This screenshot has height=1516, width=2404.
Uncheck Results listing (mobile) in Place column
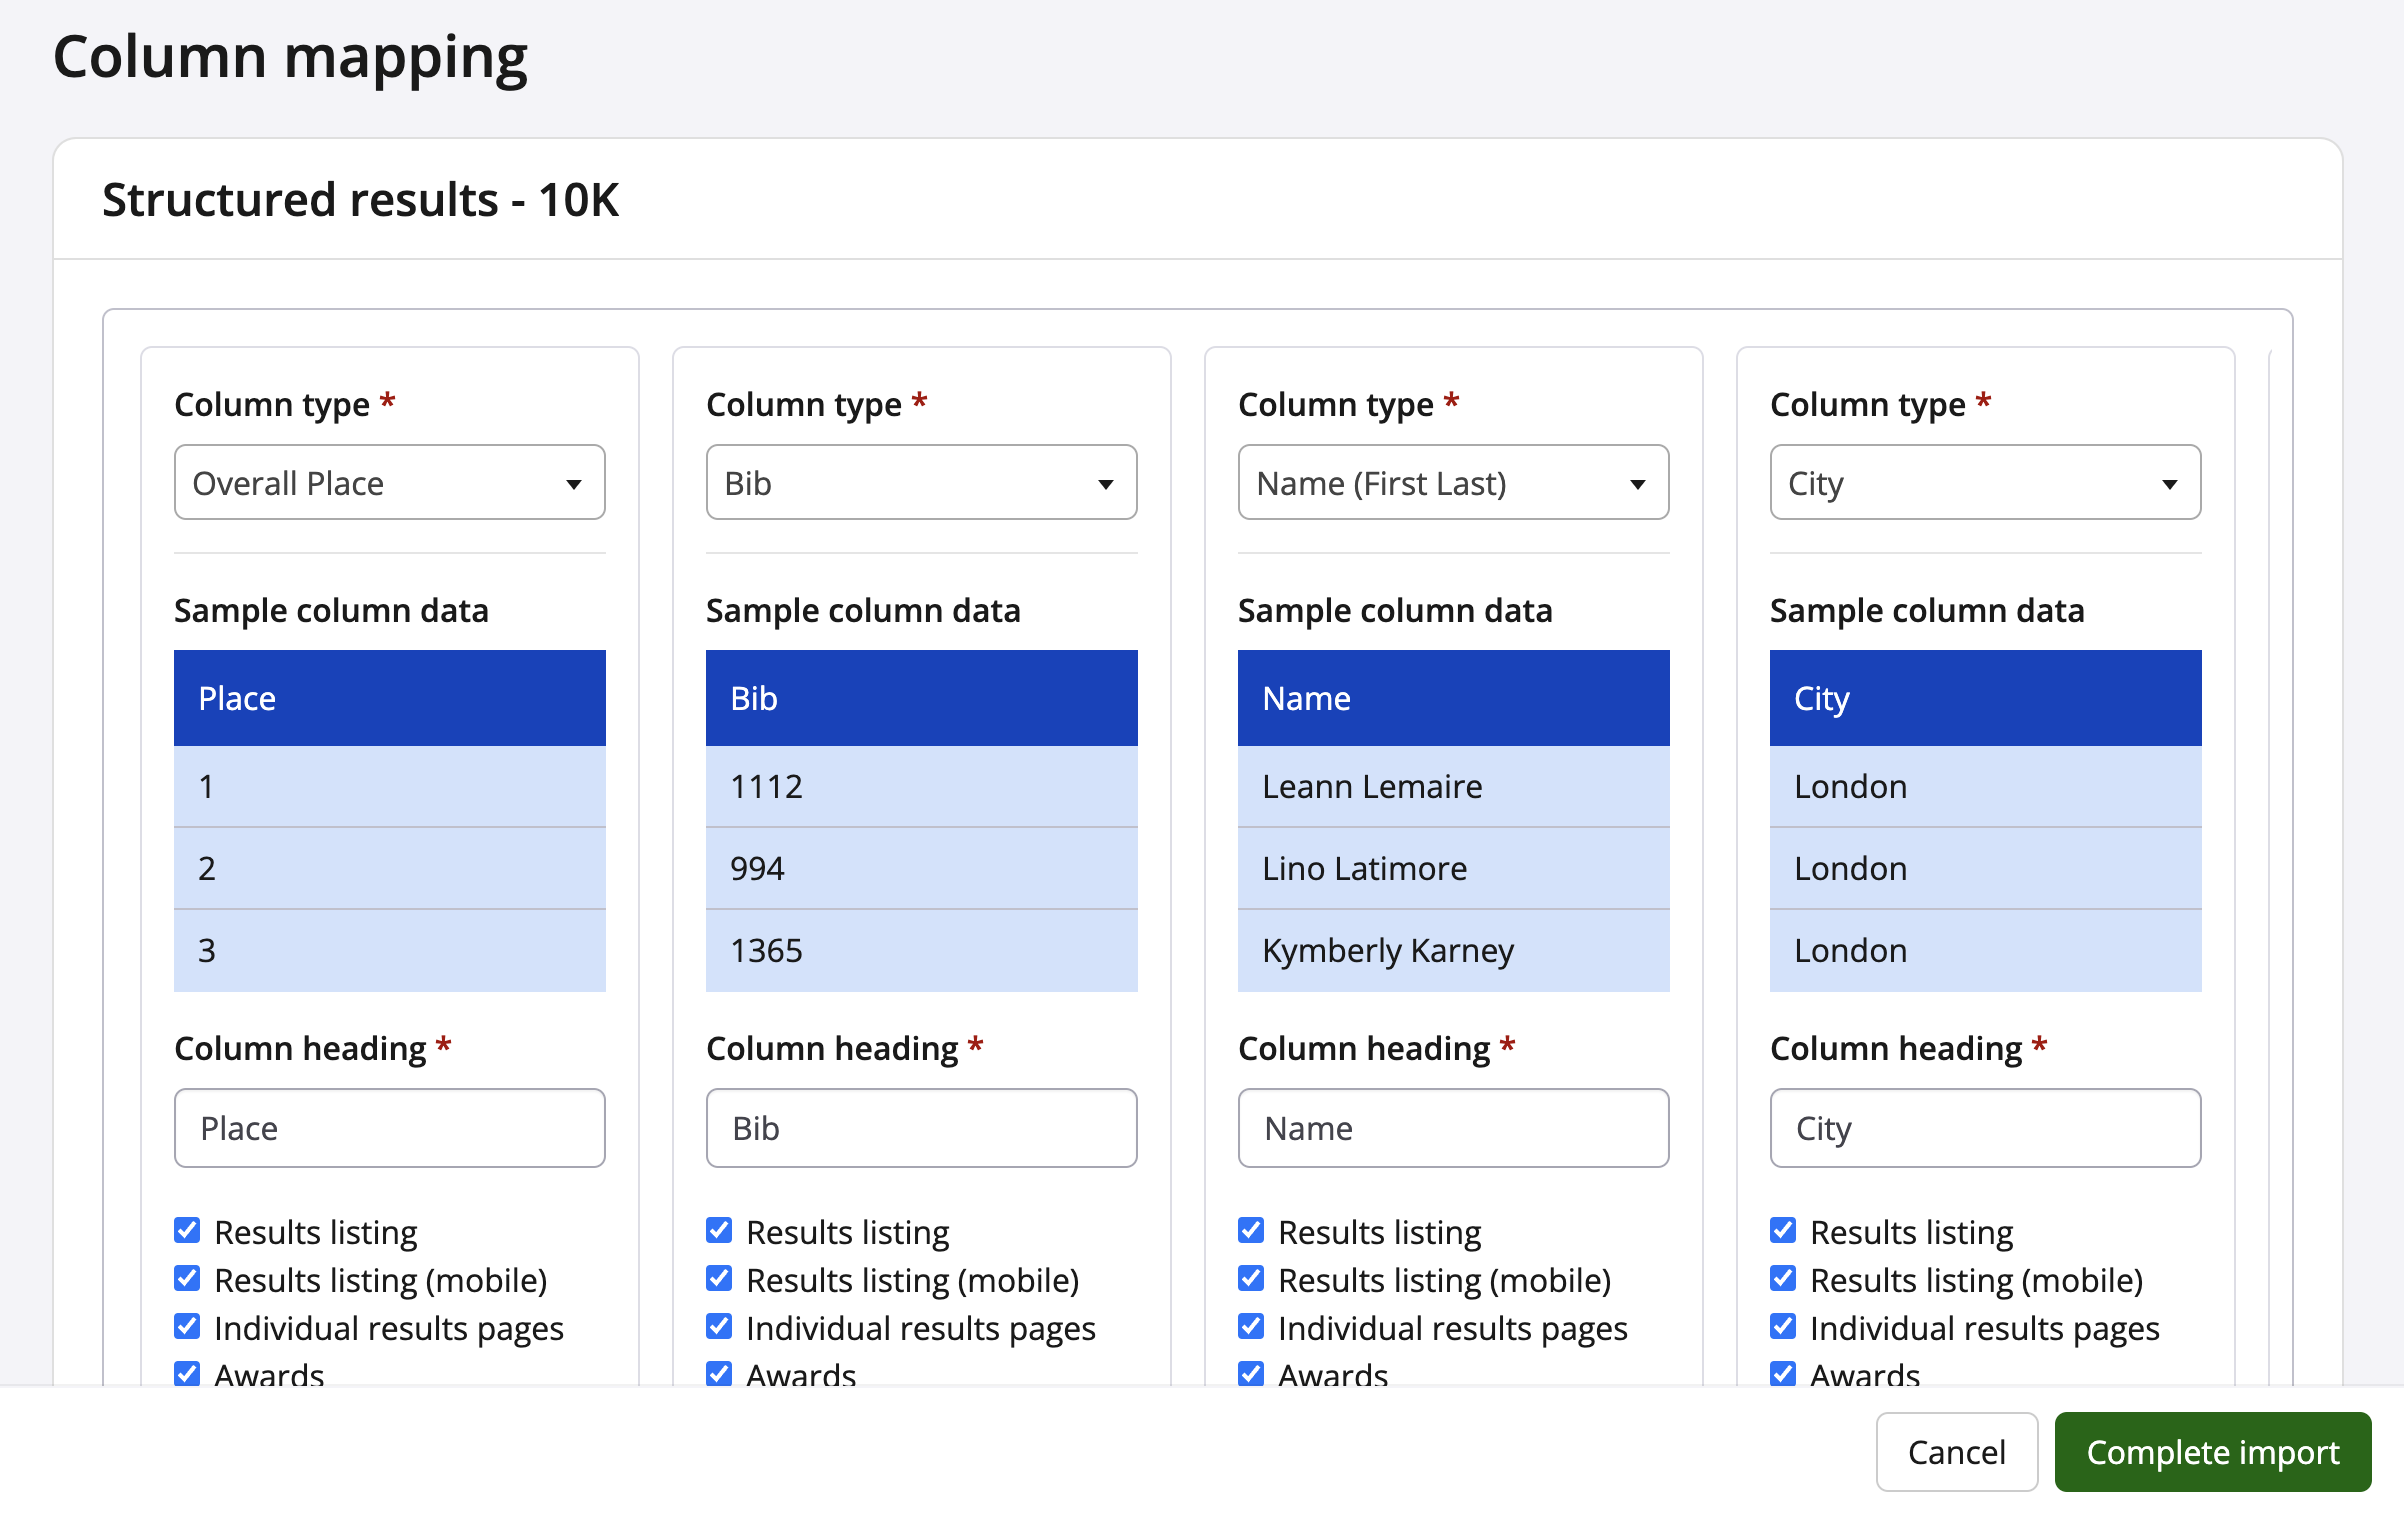point(187,1279)
